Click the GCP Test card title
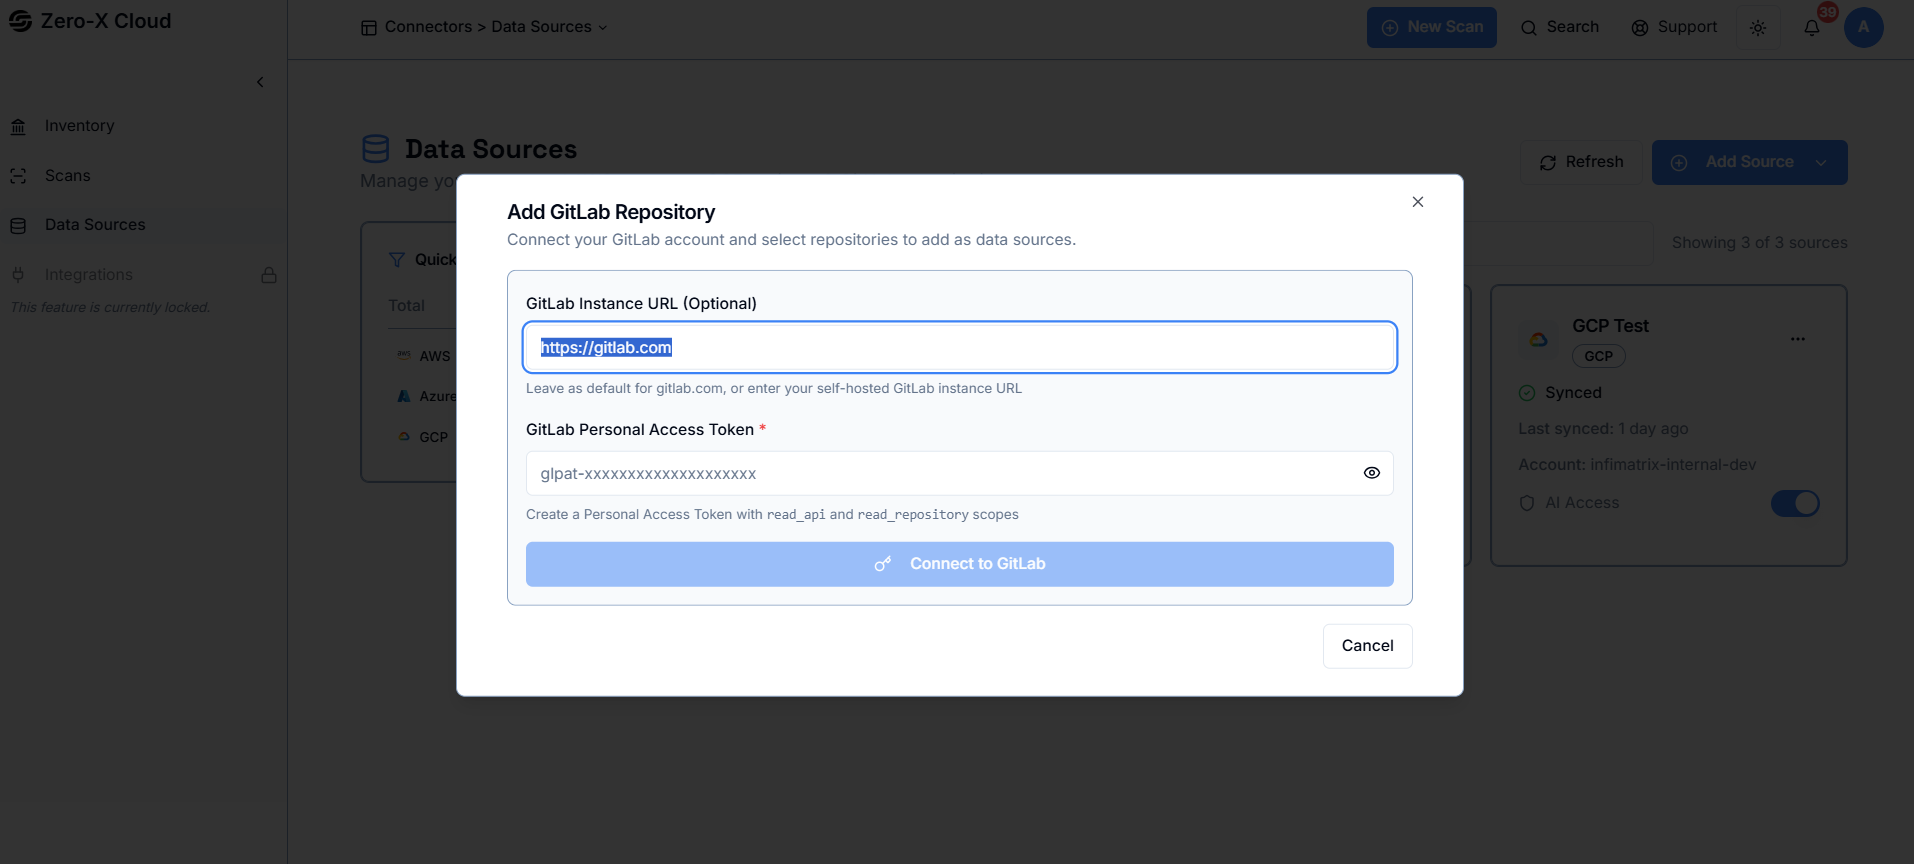This screenshot has height=864, width=1914. click(1610, 326)
